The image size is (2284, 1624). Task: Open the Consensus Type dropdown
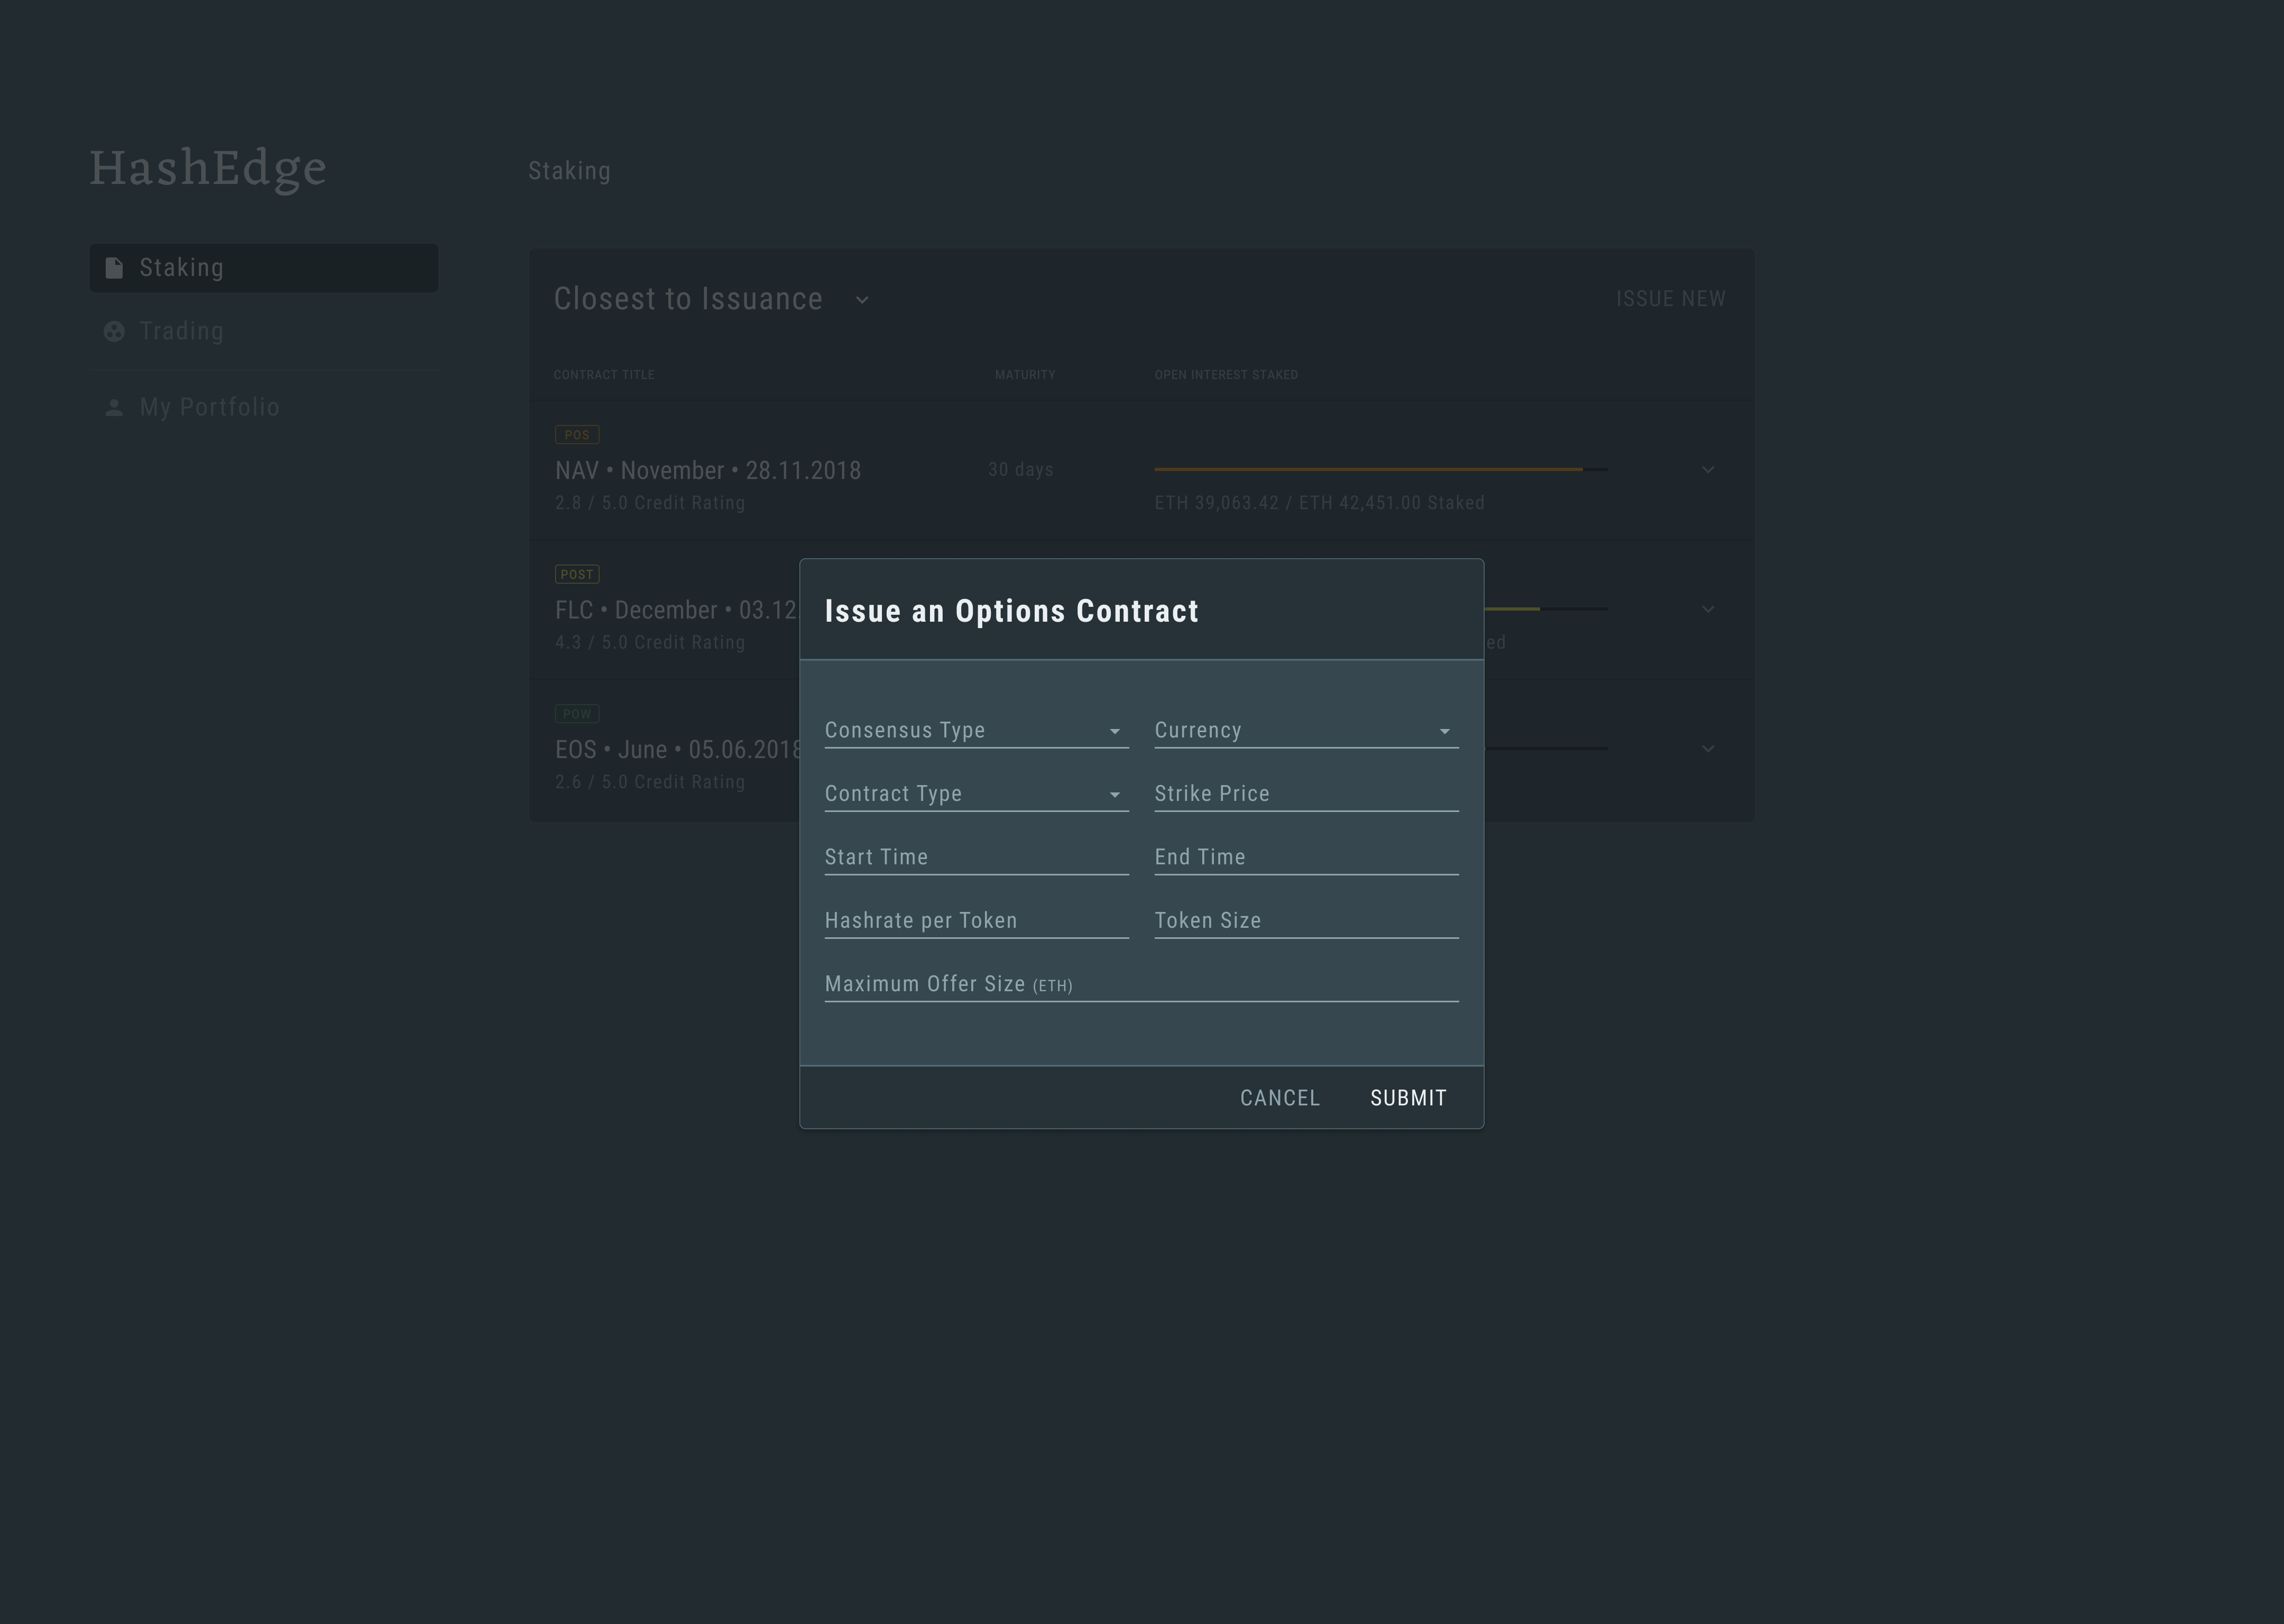(975, 731)
